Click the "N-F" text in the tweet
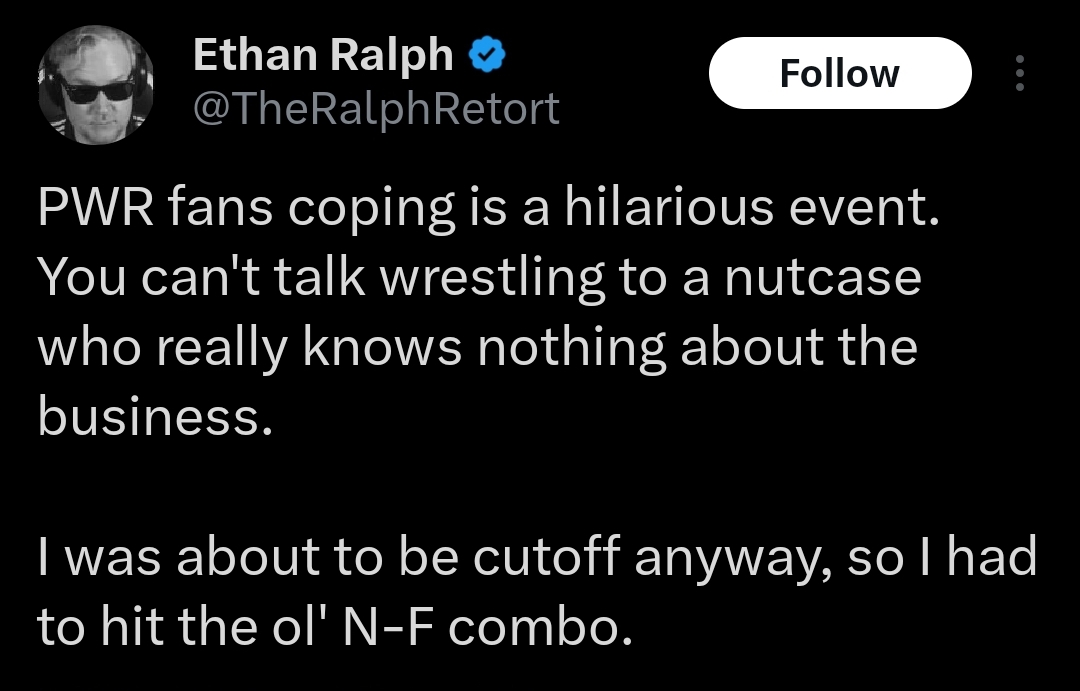Image resolution: width=1080 pixels, height=691 pixels. click(x=387, y=626)
